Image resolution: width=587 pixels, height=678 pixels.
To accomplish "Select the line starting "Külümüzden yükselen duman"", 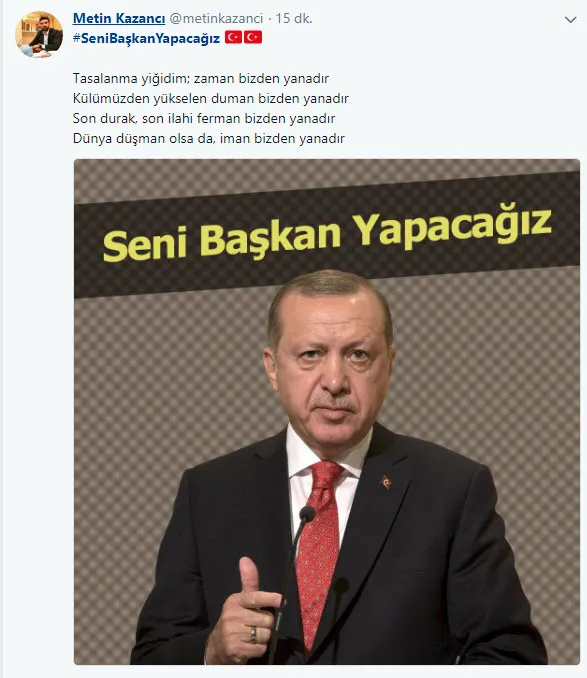I will [x=211, y=99].
